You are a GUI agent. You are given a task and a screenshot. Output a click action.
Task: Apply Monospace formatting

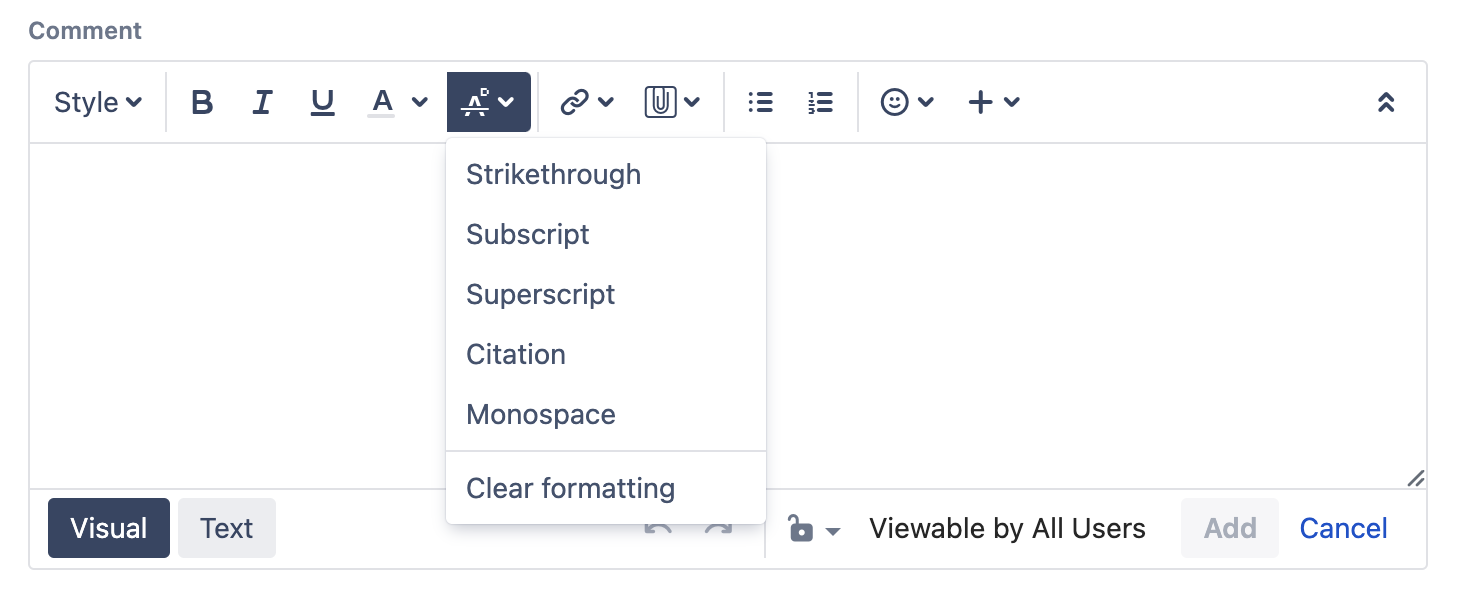(x=606, y=414)
